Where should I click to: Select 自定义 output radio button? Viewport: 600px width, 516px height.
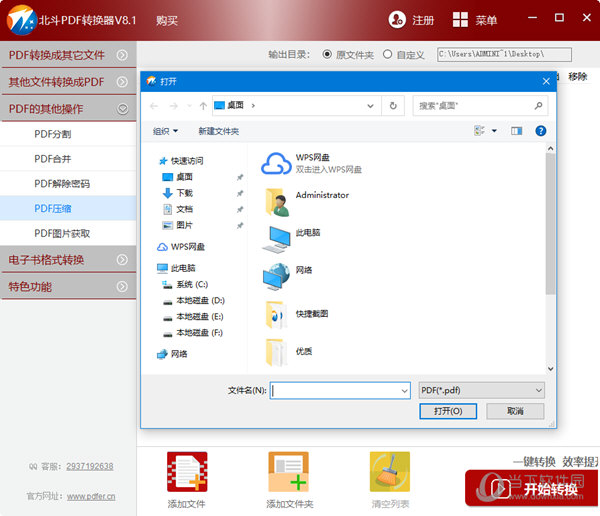(387, 54)
